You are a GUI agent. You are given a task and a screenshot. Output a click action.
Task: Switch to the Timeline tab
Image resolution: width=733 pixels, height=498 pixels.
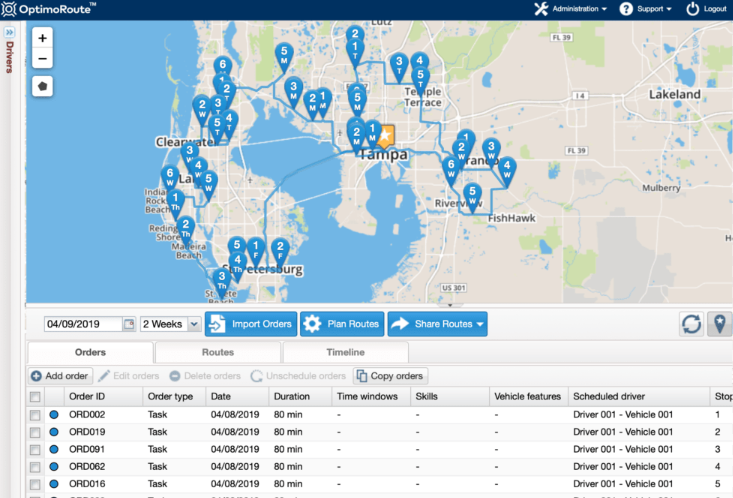point(345,352)
